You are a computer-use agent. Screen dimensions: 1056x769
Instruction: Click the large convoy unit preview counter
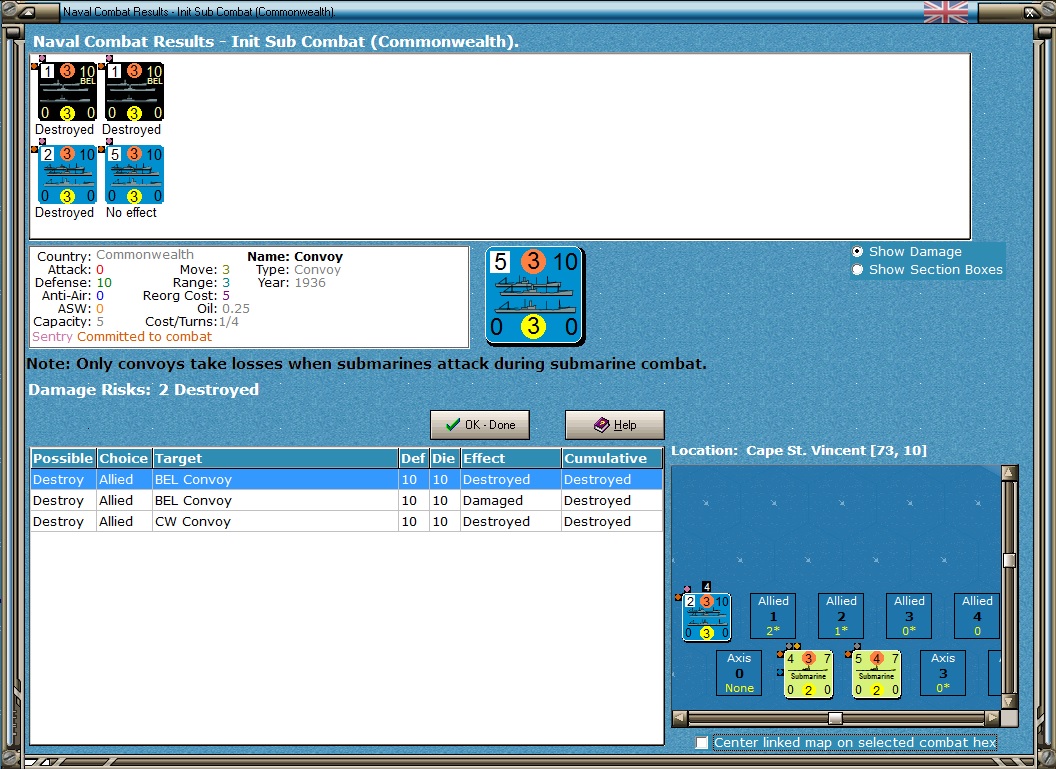535,296
